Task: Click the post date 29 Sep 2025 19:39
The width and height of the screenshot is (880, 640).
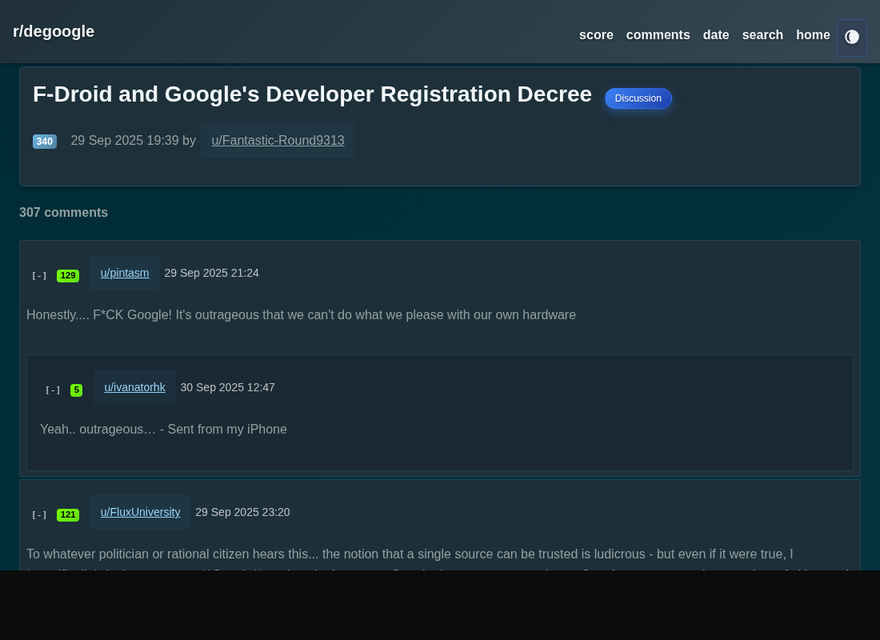Action: pyautogui.click(x=125, y=140)
